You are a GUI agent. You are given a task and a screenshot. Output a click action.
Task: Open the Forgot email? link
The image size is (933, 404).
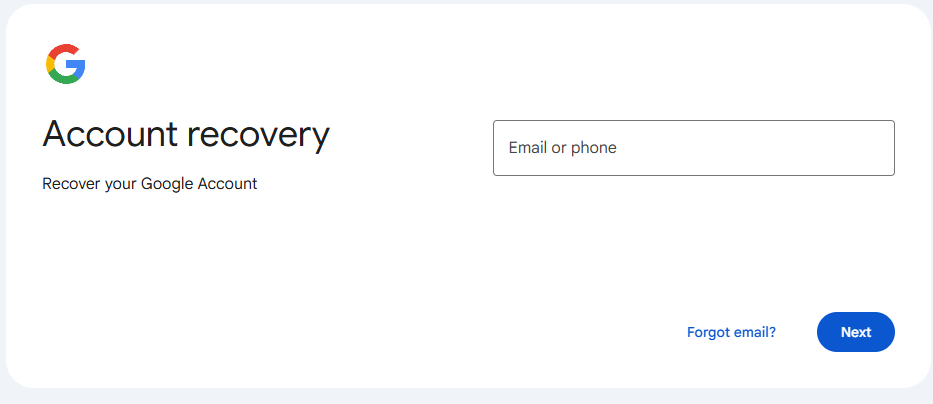[731, 332]
